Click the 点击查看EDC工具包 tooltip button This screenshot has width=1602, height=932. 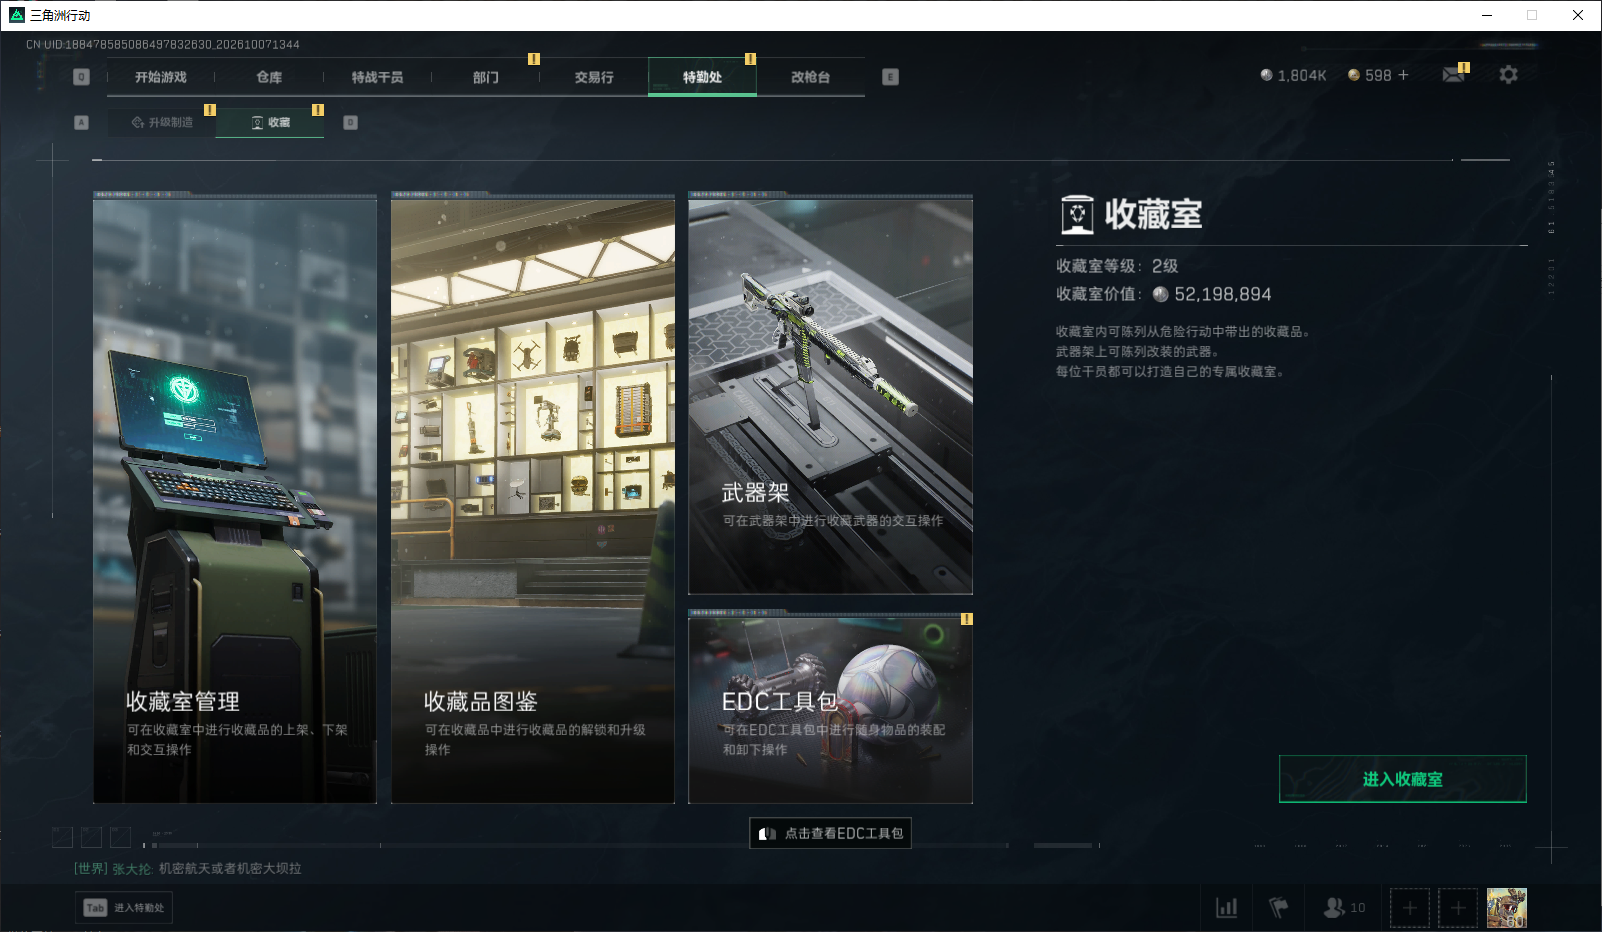tap(830, 833)
